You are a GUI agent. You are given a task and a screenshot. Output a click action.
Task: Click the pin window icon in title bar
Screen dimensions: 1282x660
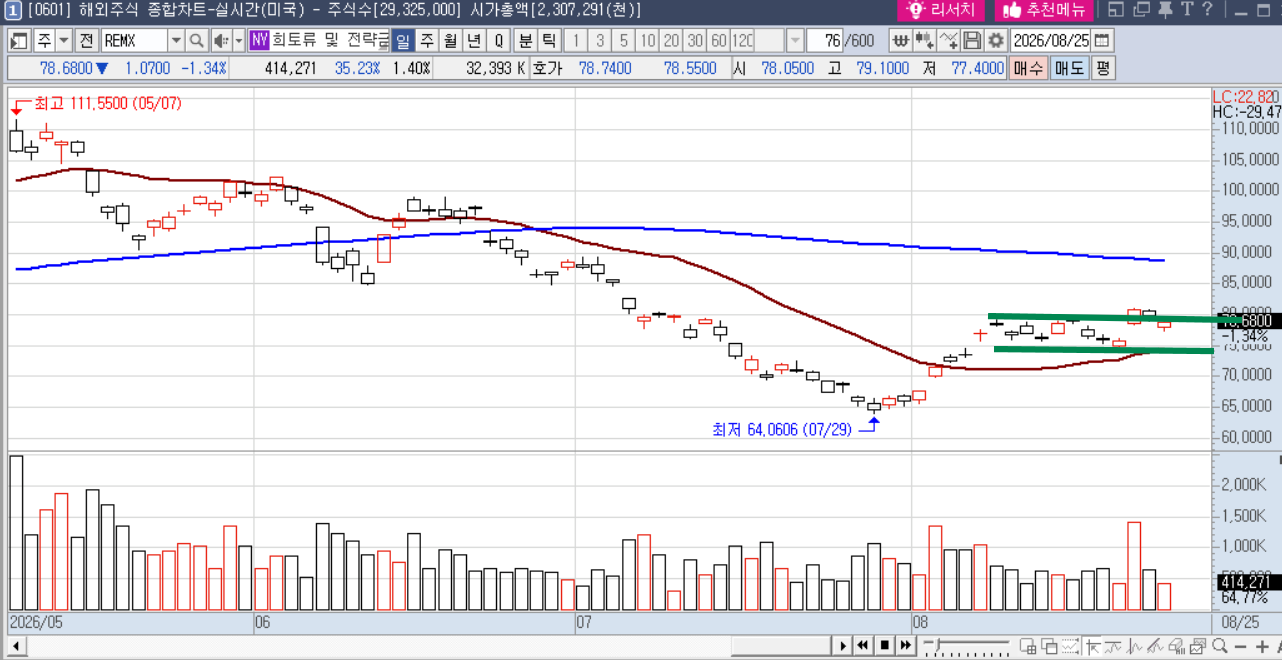pos(1163,10)
